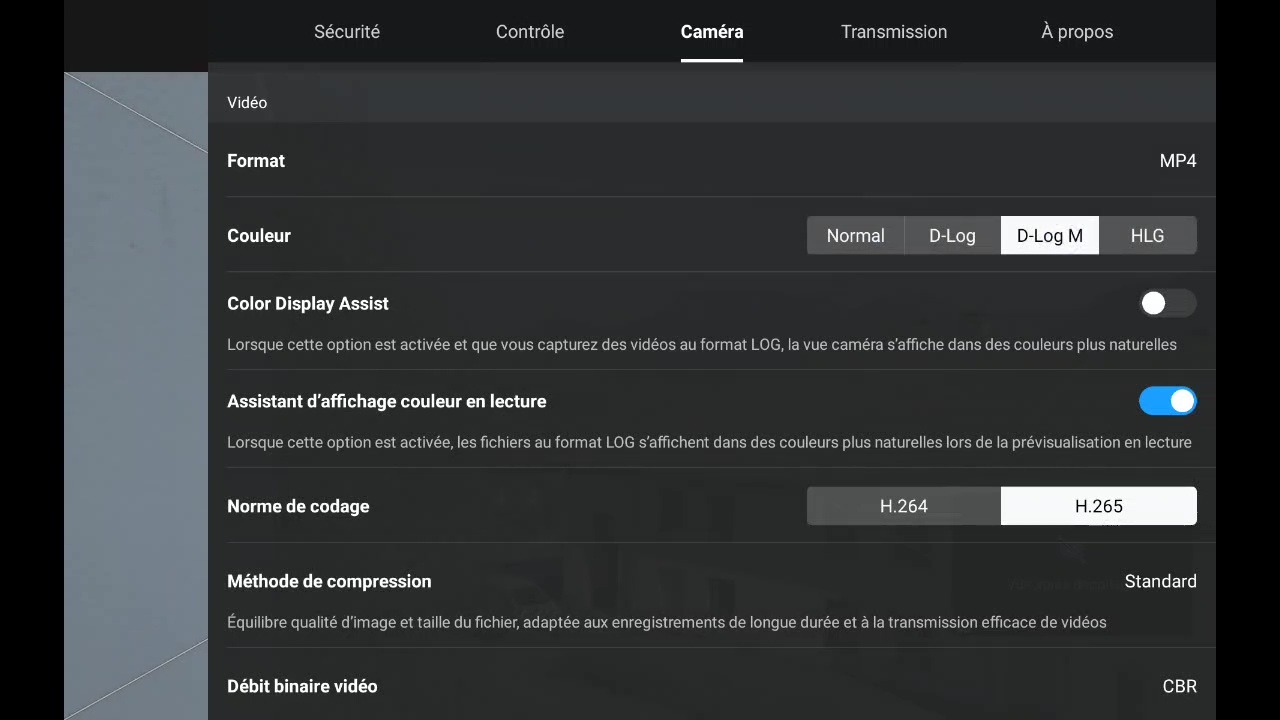1280x720 pixels.
Task: Disable Assistant d'affichage couleur en lecture
Action: [x=1167, y=401]
